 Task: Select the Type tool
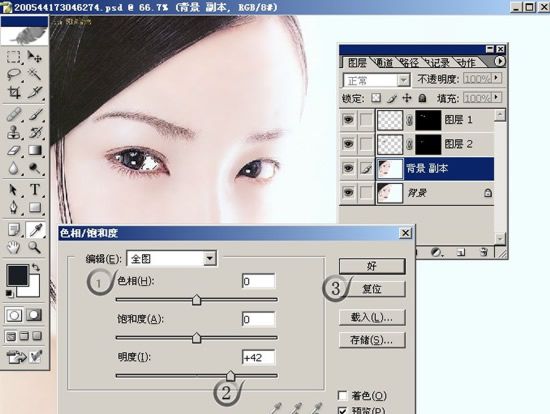[34, 190]
